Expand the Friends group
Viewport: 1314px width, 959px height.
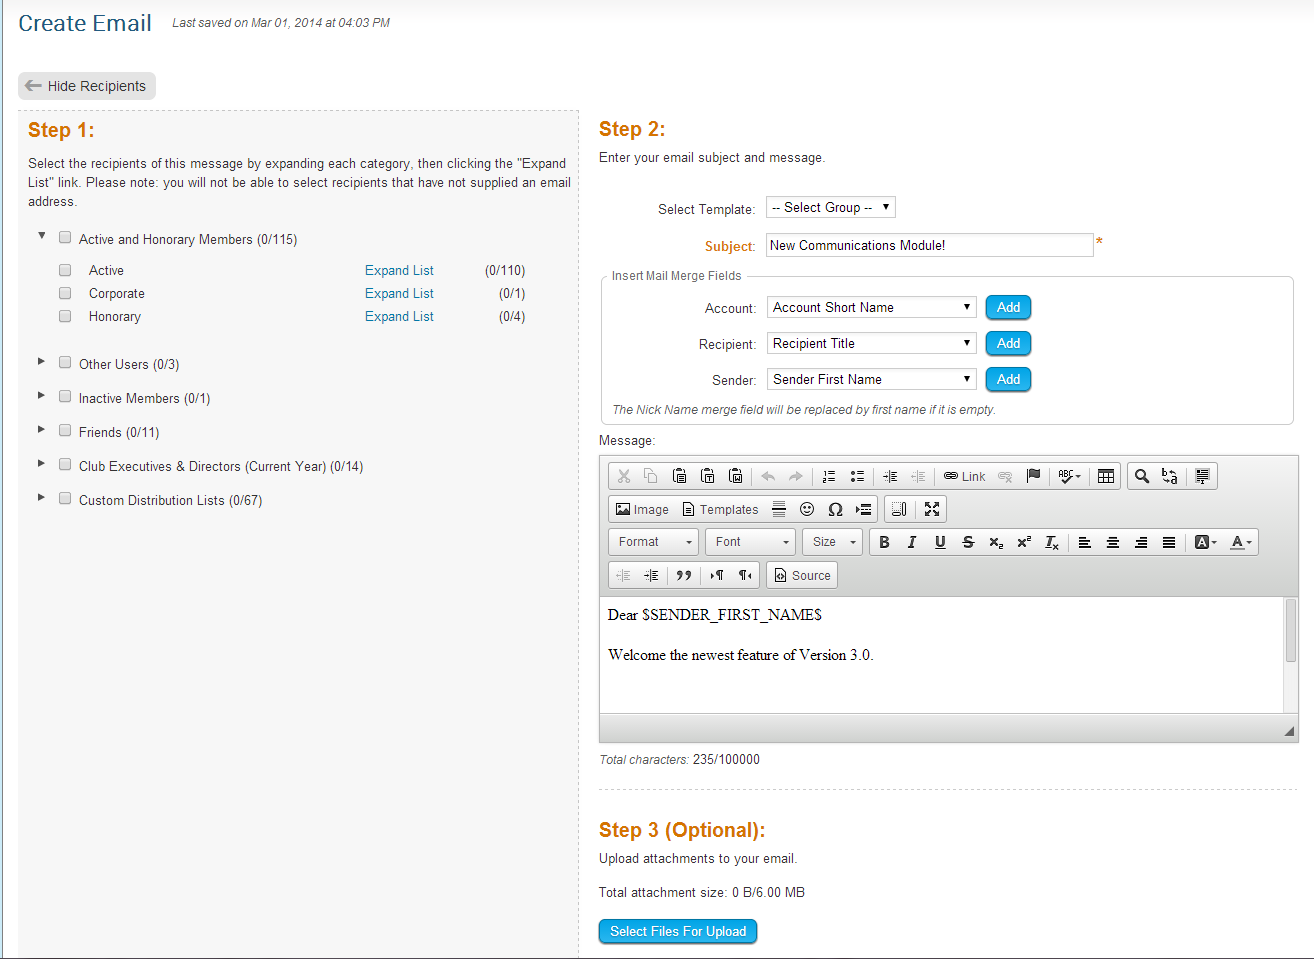pos(41,429)
